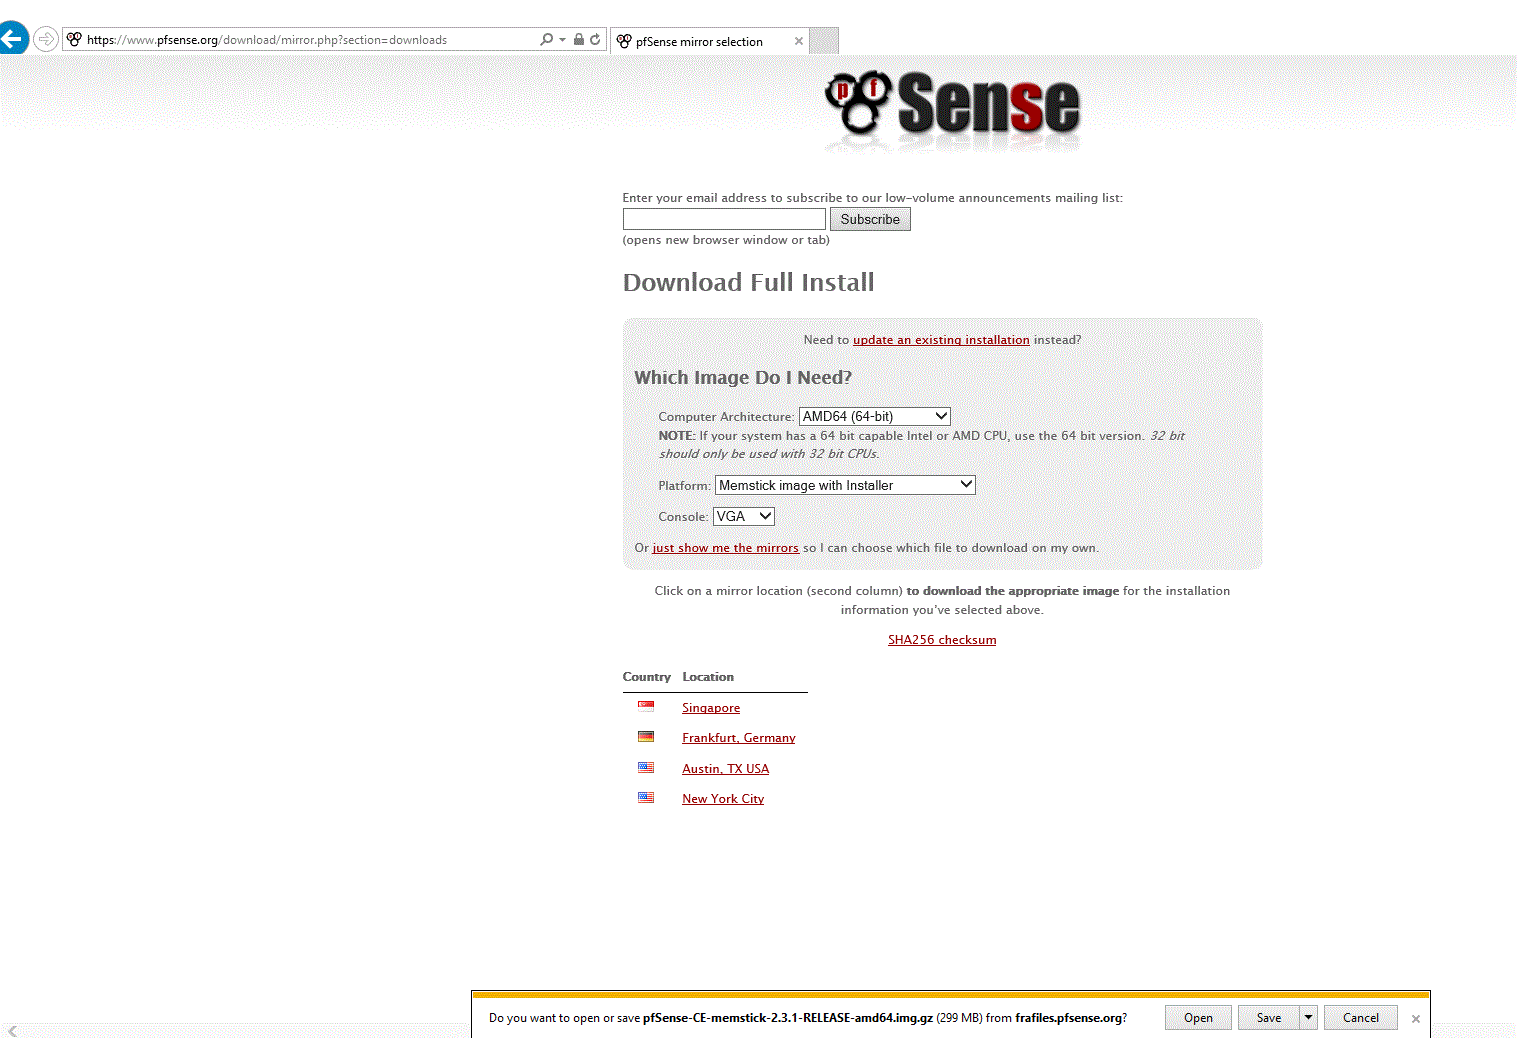The height and width of the screenshot is (1038, 1517).
Task: Expand the Platform dropdown
Action: (x=845, y=485)
